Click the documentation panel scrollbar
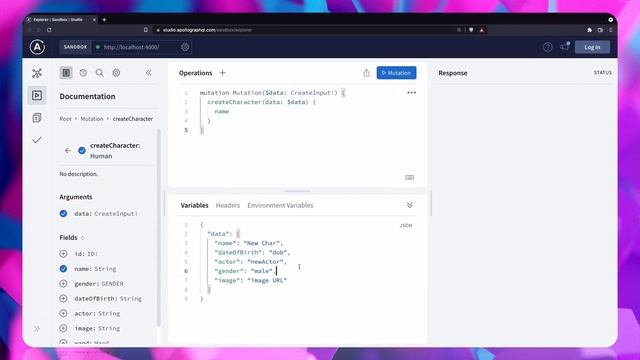640x360 pixels. [158, 228]
